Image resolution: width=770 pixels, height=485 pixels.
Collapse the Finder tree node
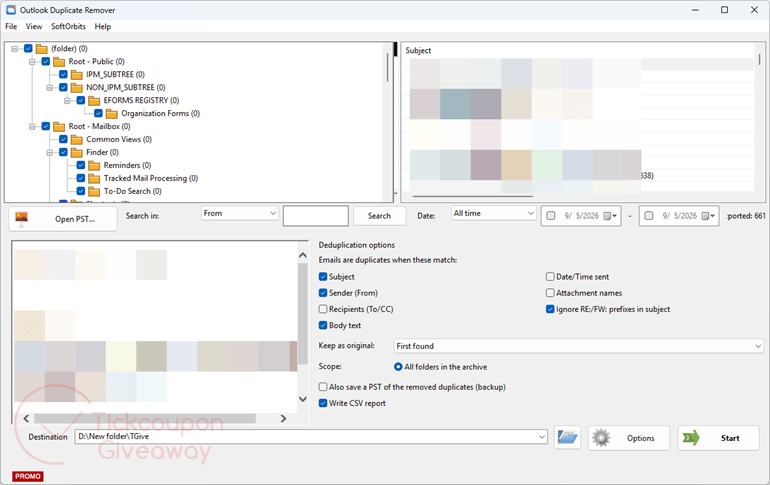(50, 152)
